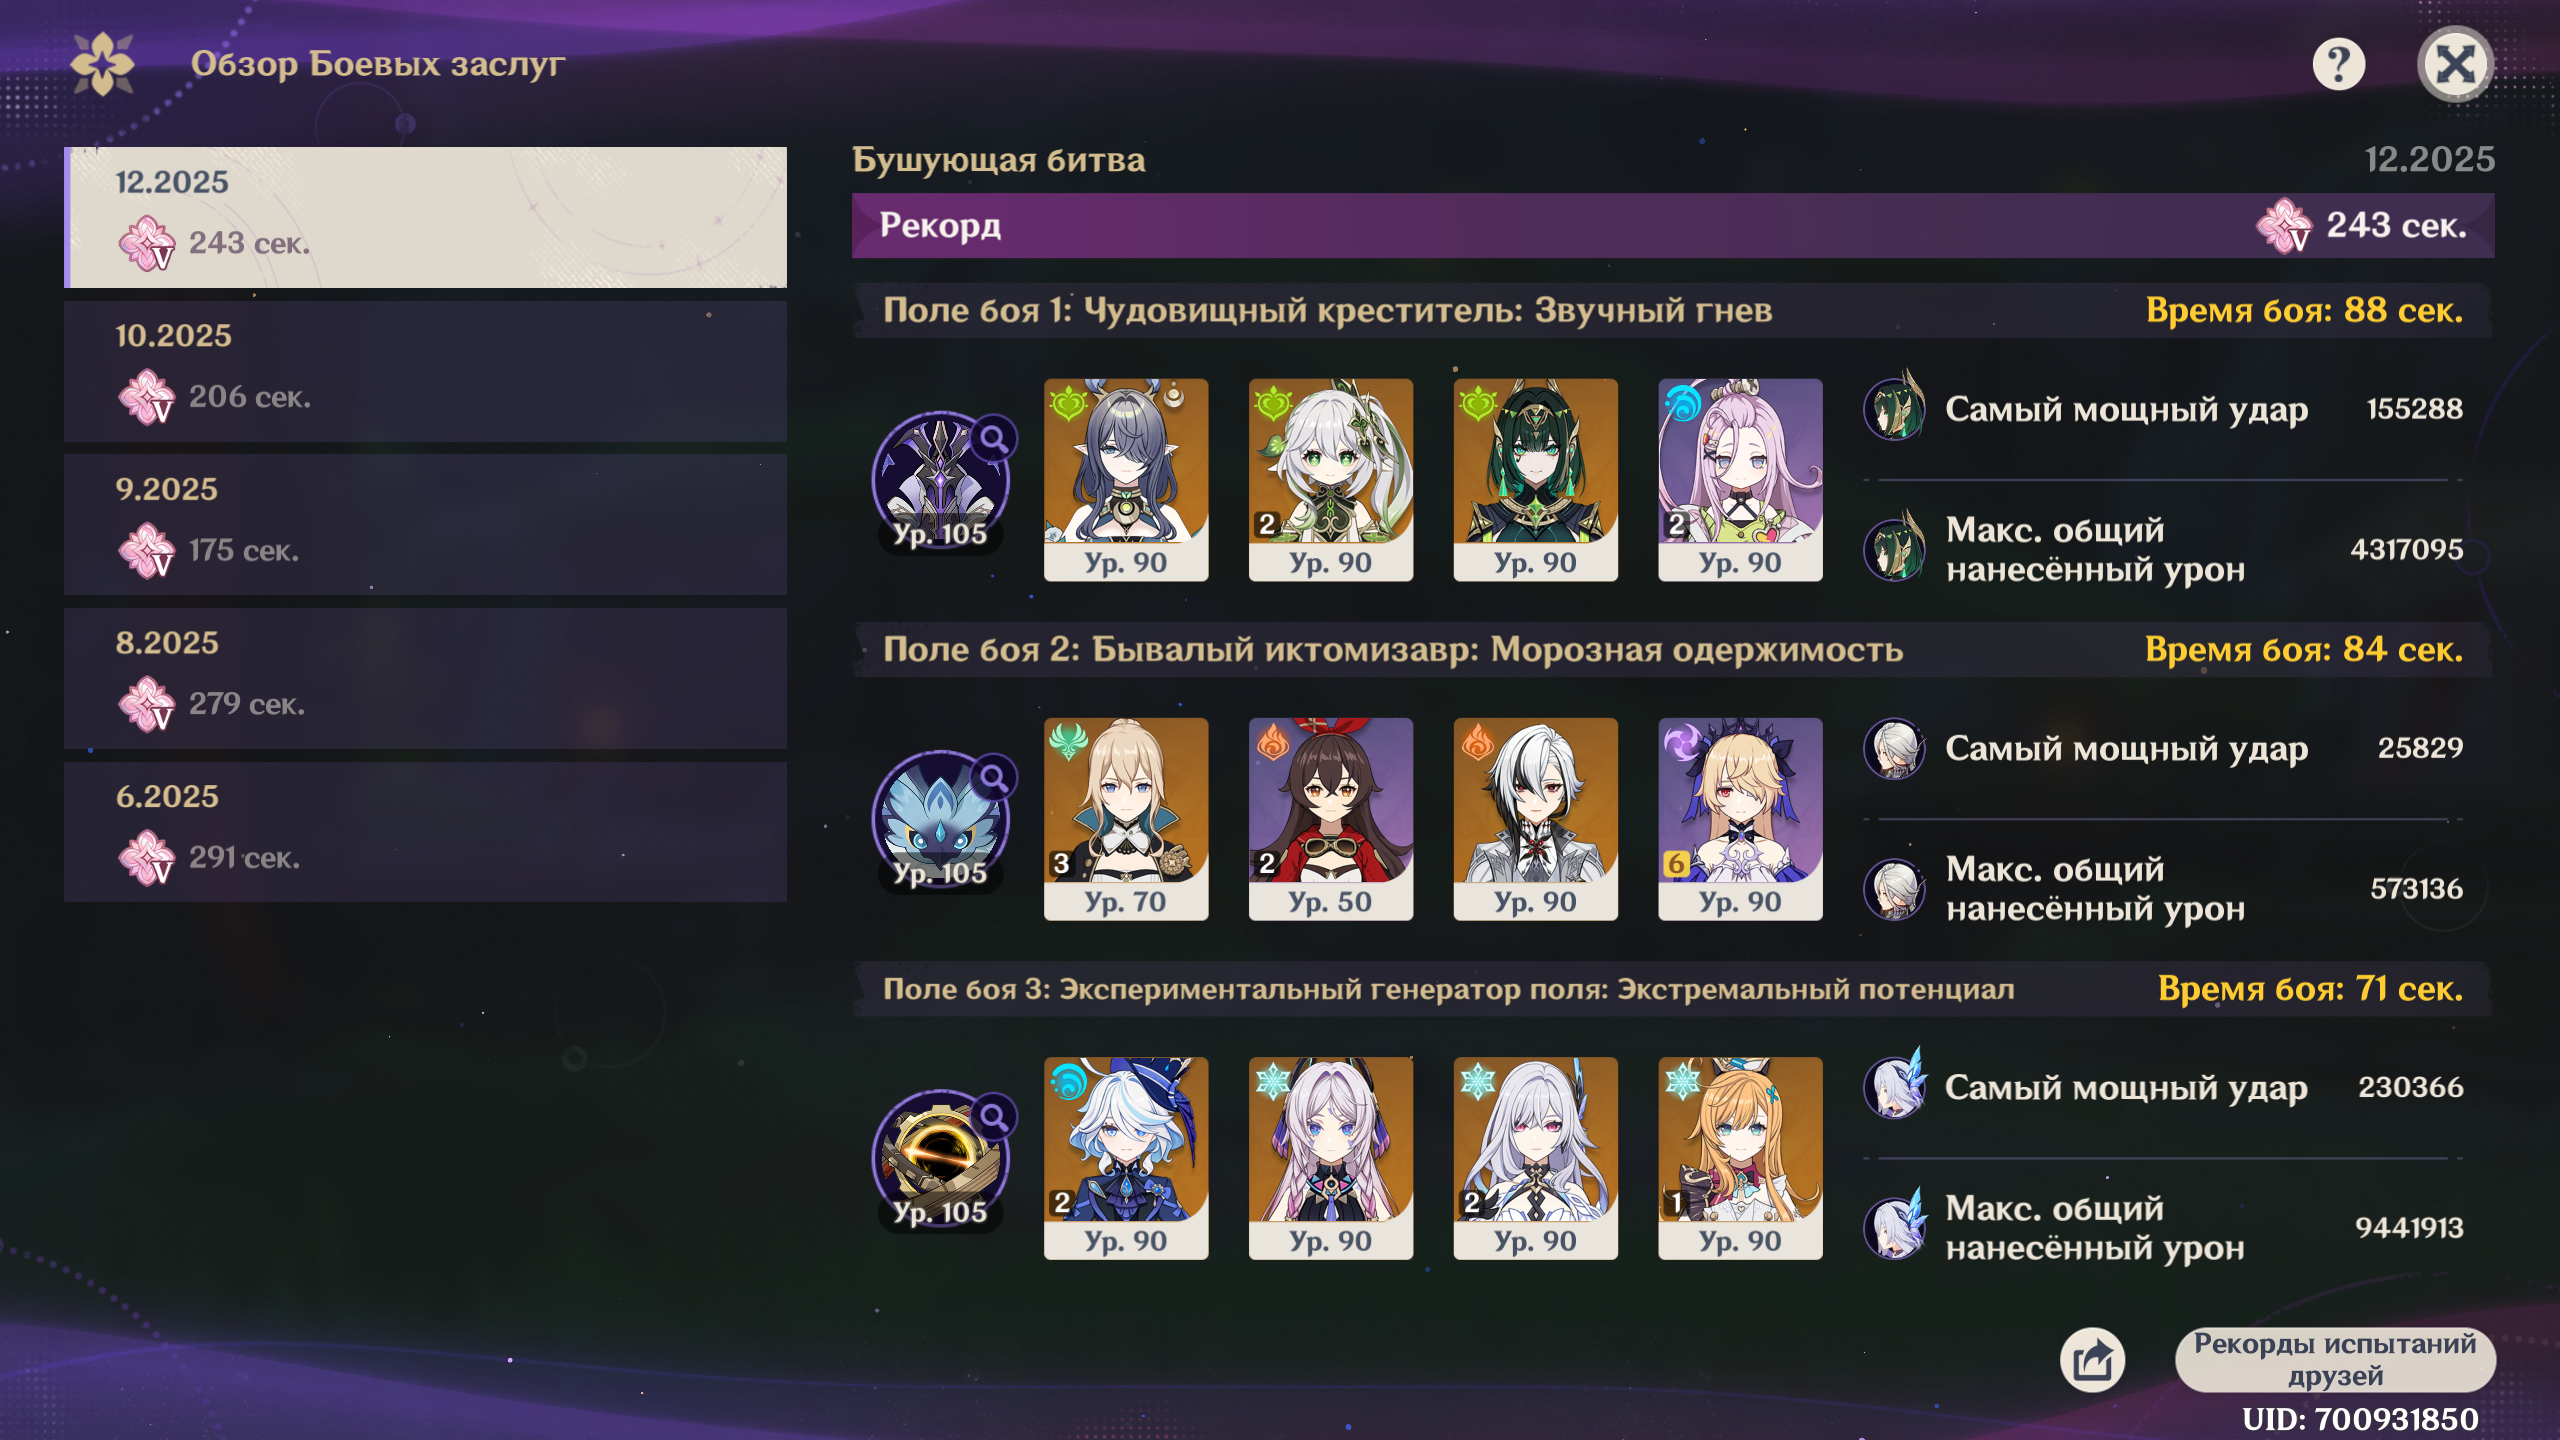Screen dimensions: 2560x1440
Task: Click the share icon button
Action: click(x=2092, y=1360)
